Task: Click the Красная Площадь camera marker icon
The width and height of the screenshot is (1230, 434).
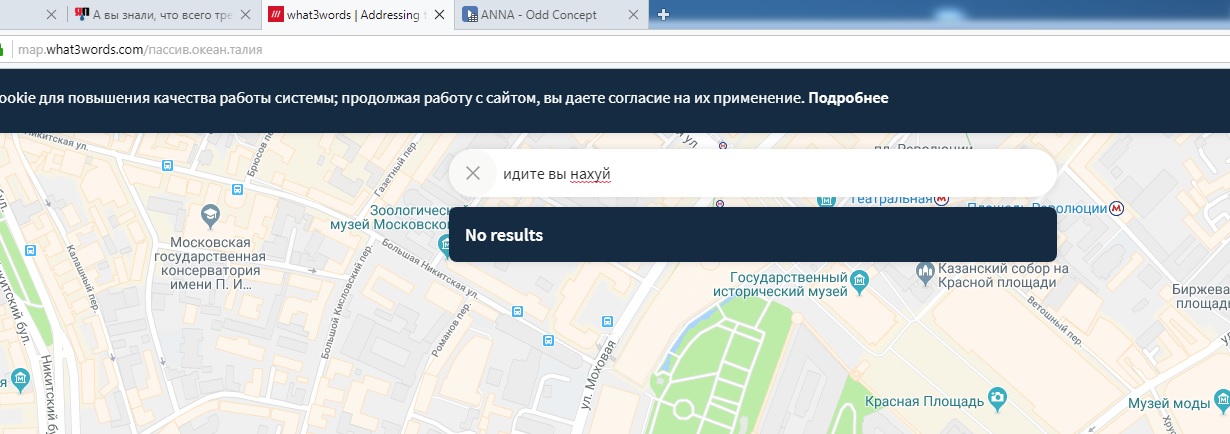Action: pyautogui.click(x=997, y=401)
